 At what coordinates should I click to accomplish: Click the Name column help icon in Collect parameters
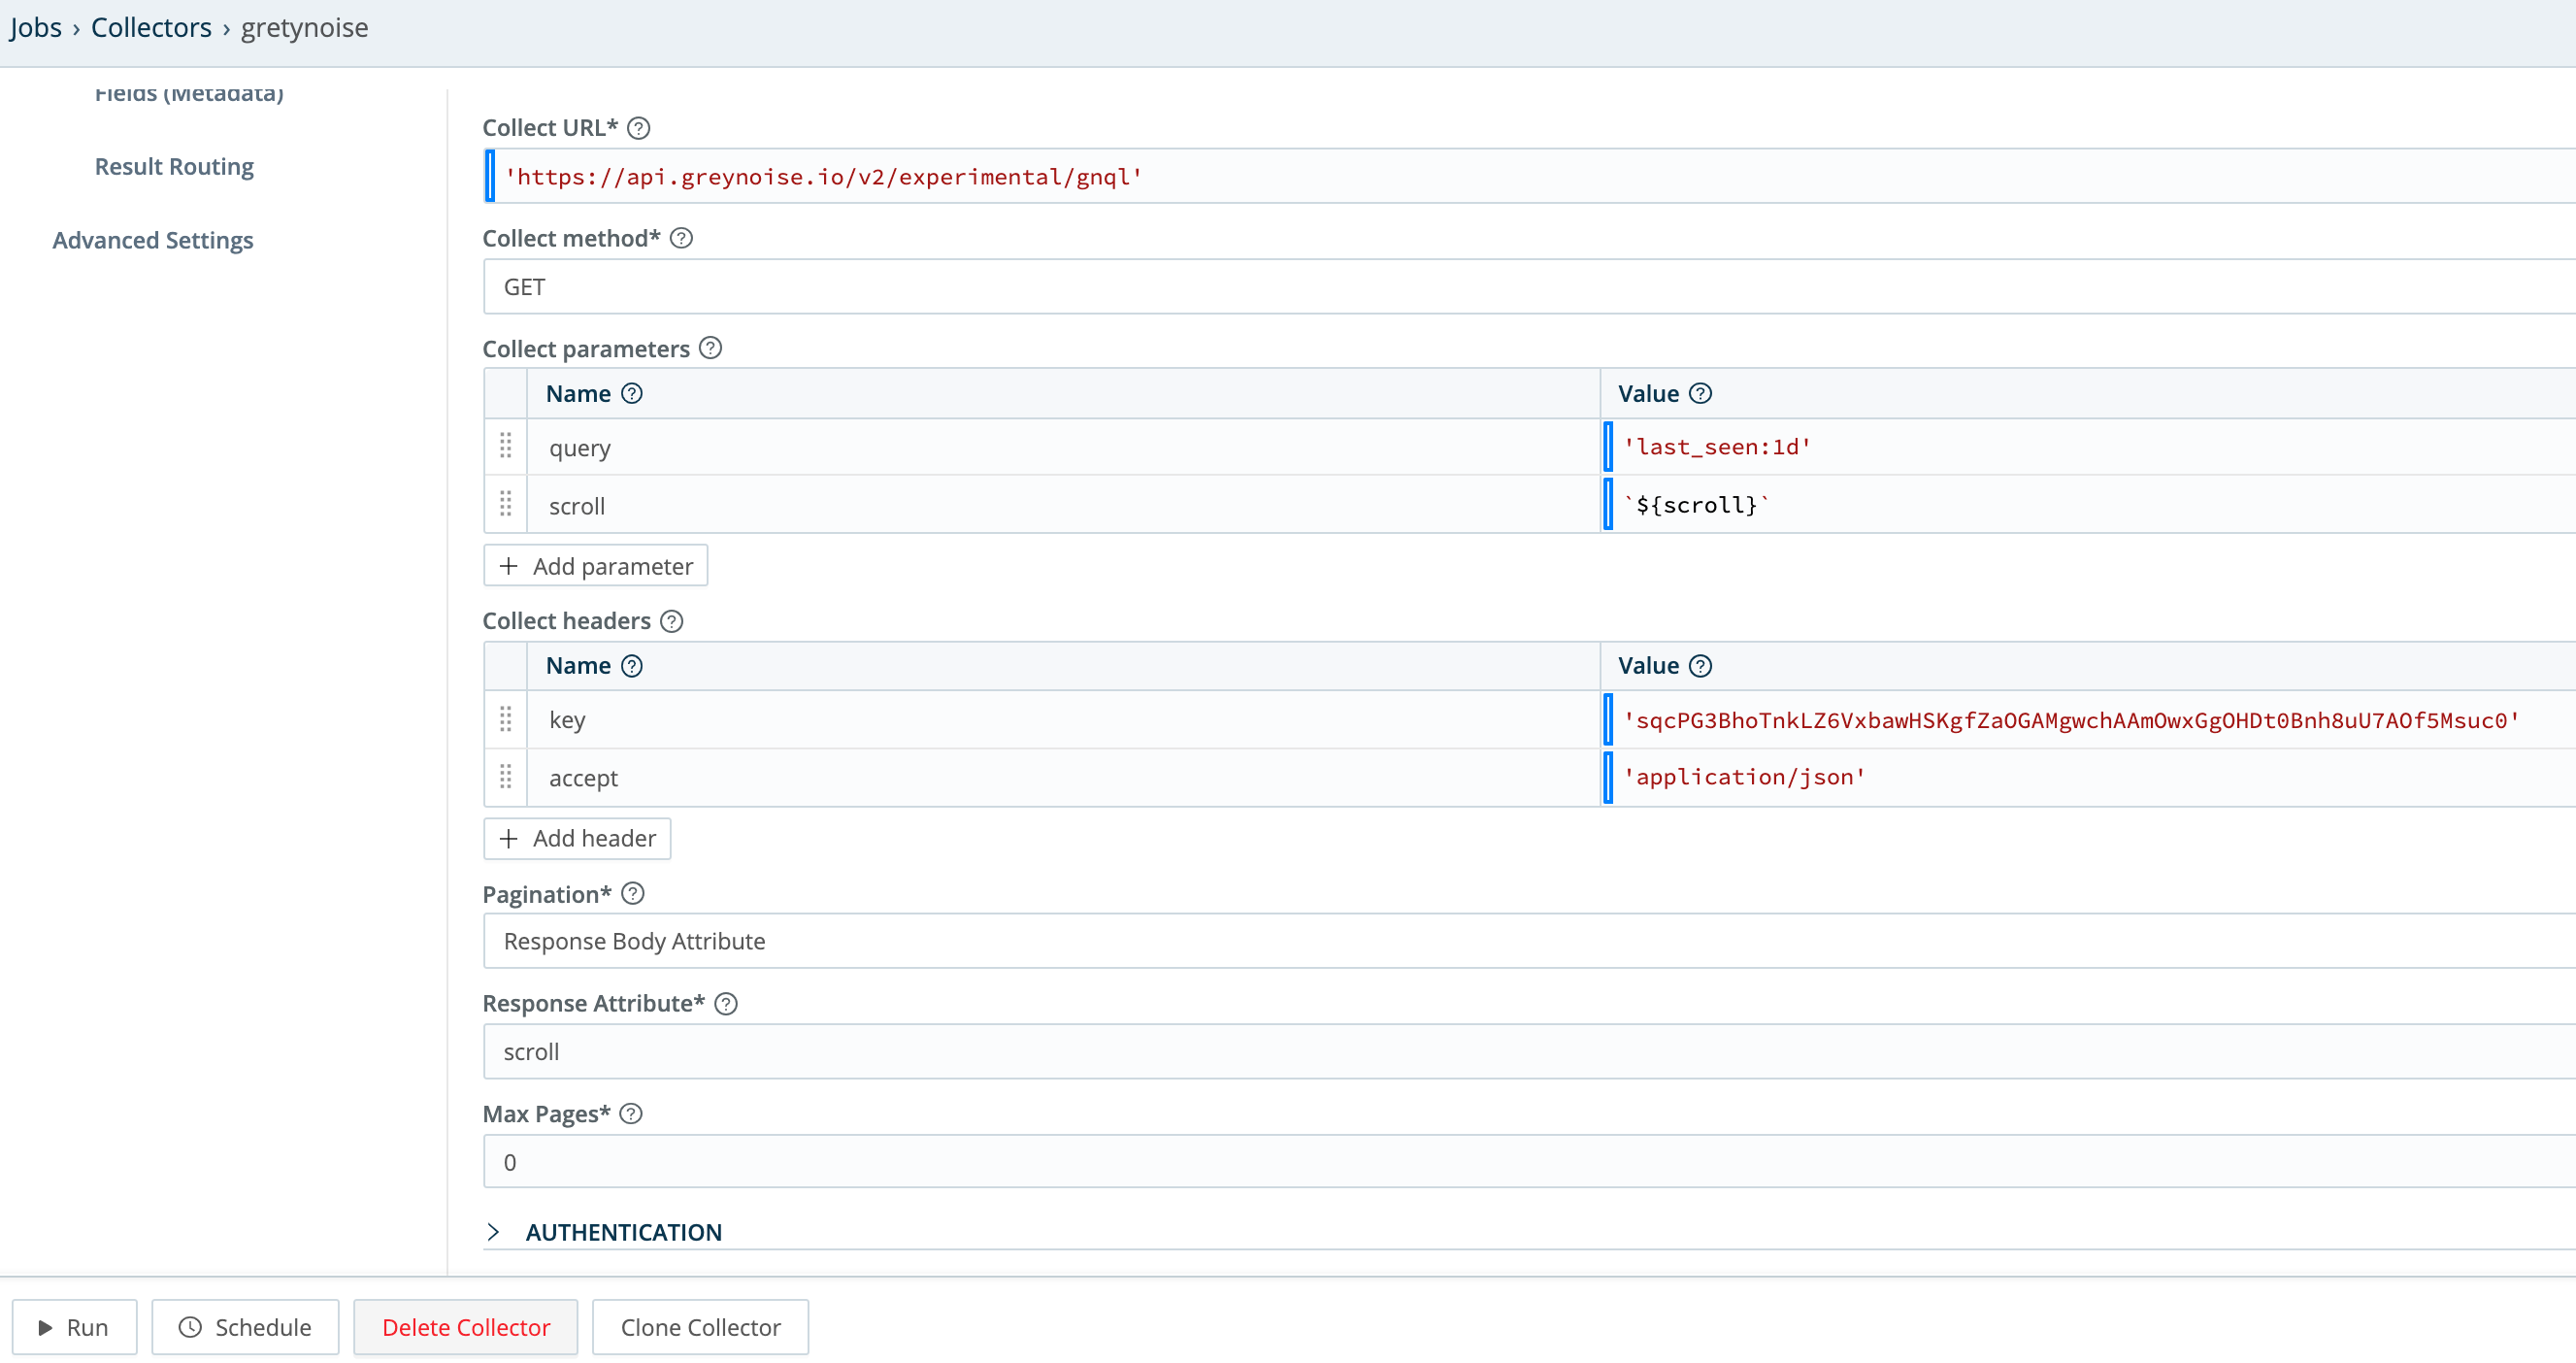pos(631,393)
